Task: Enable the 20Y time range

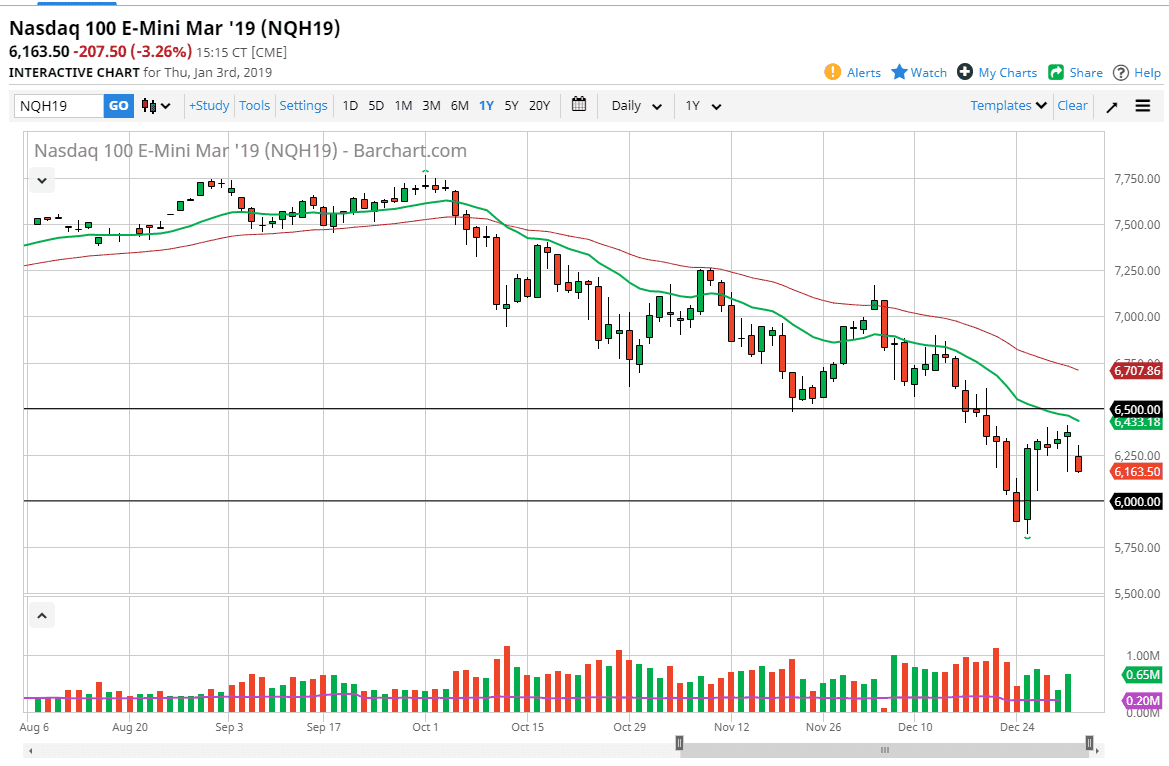Action: pos(539,105)
